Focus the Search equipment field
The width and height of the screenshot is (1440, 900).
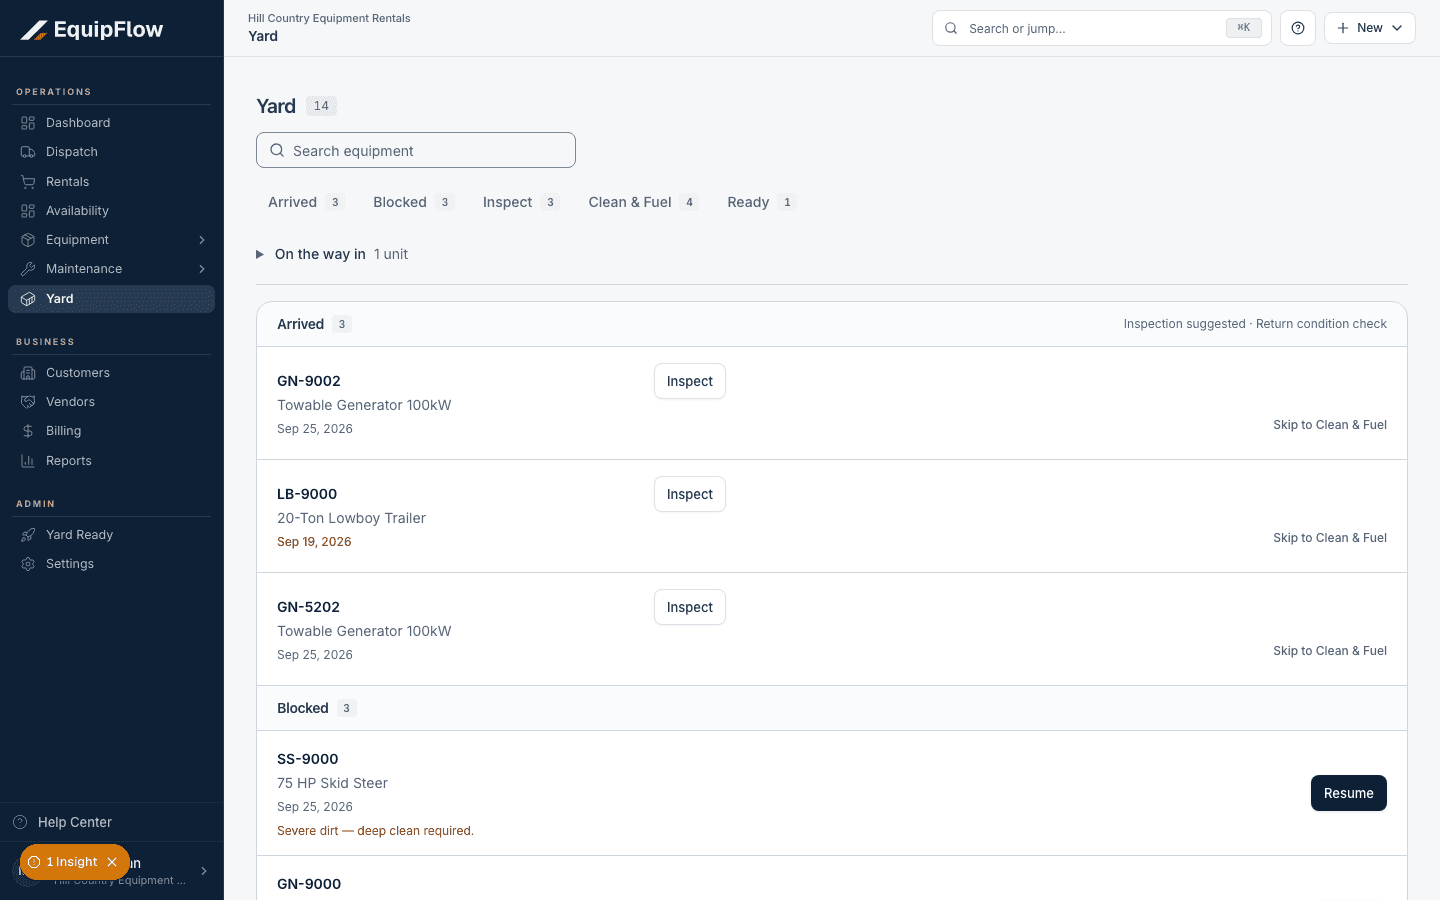pyautogui.click(x=416, y=150)
